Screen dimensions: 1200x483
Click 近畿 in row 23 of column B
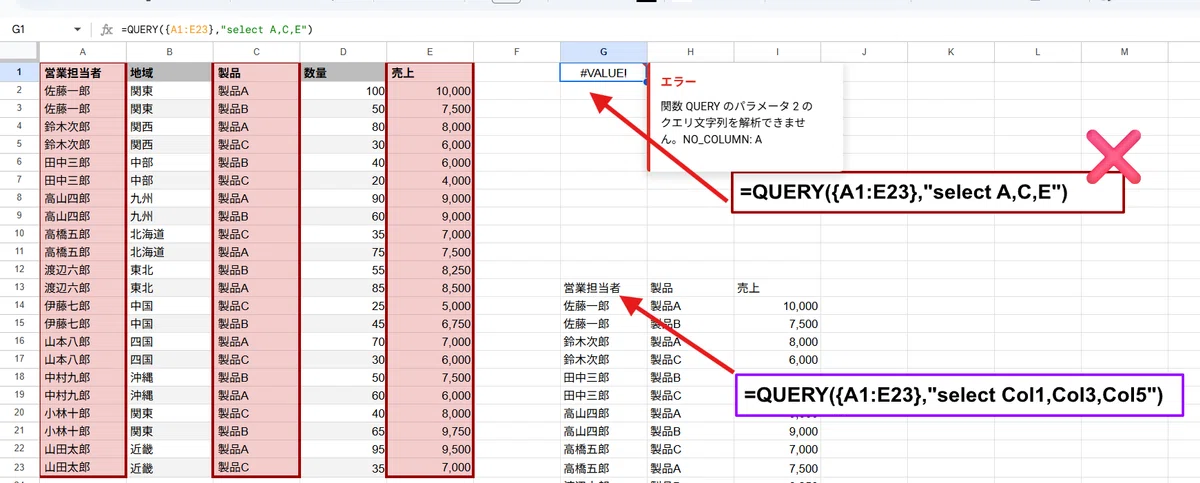coord(170,467)
